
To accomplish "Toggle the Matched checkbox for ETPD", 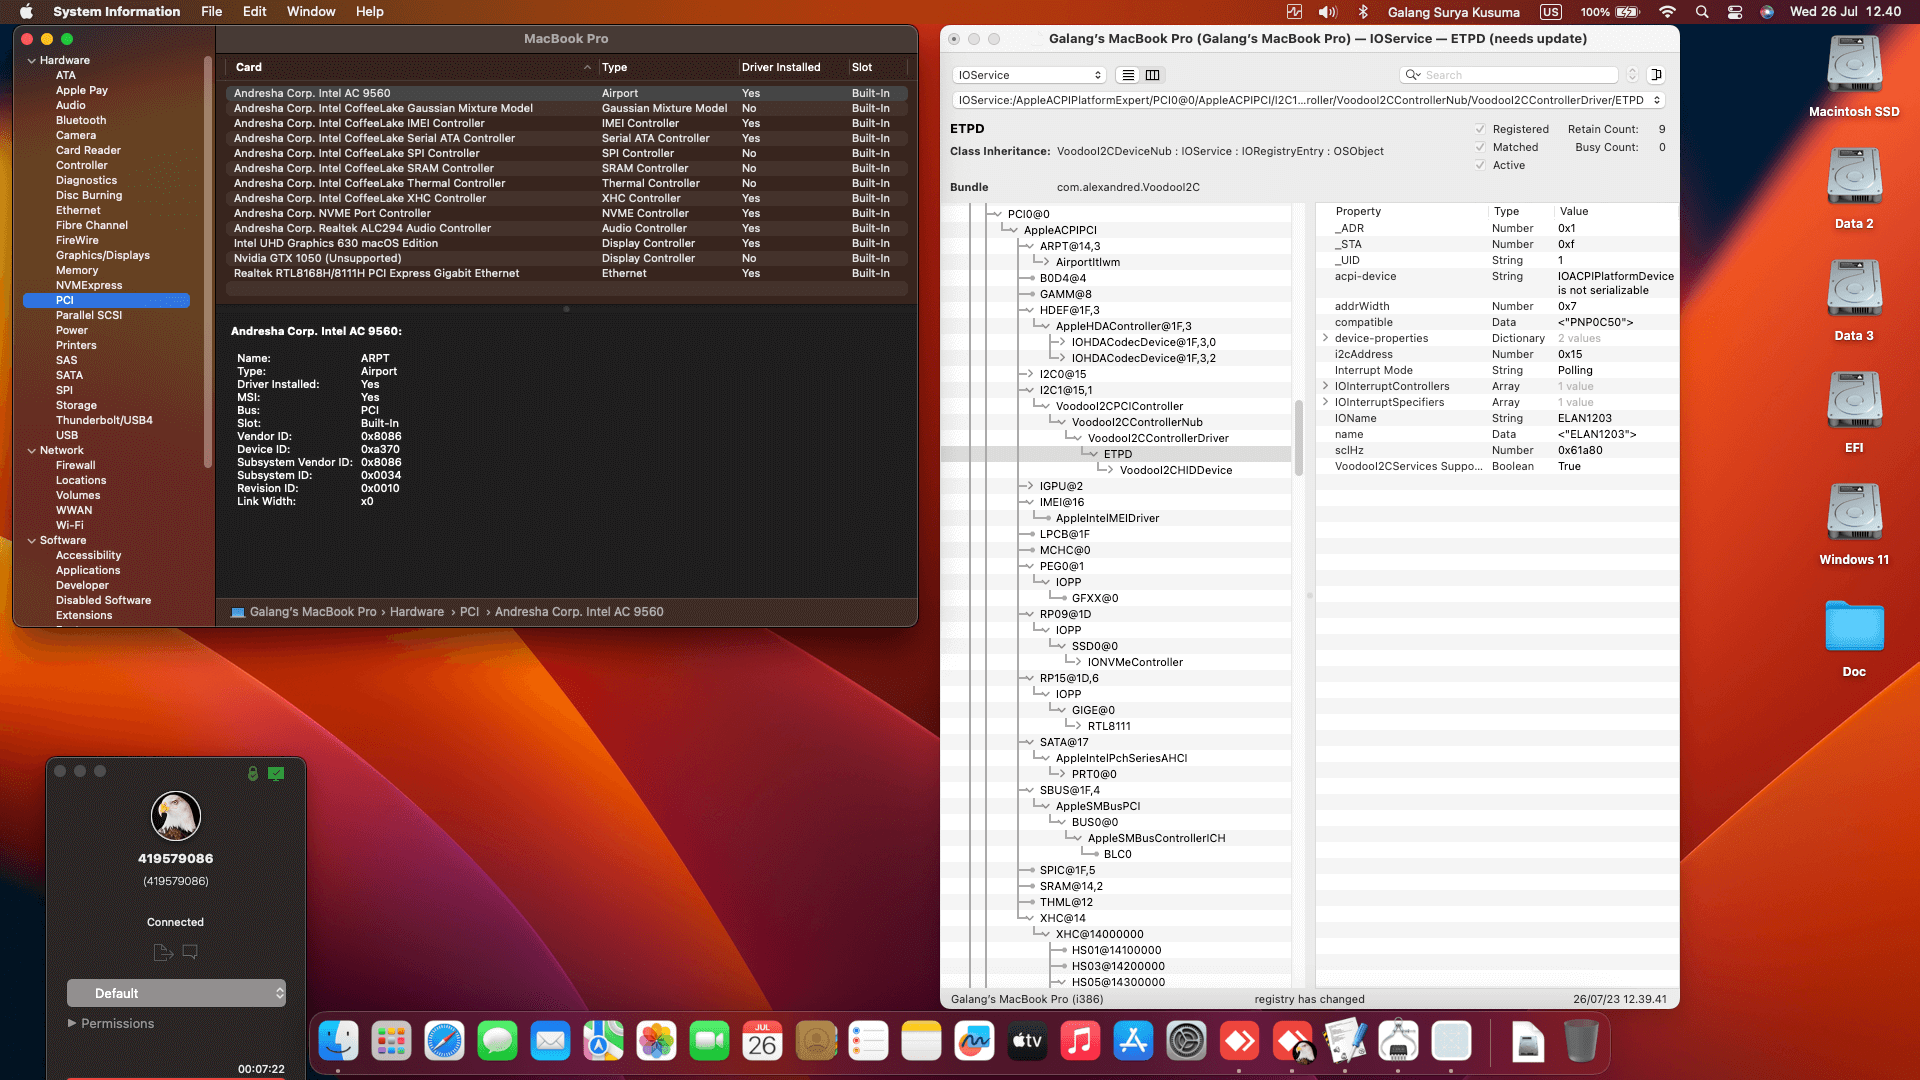I will tap(1481, 147).
